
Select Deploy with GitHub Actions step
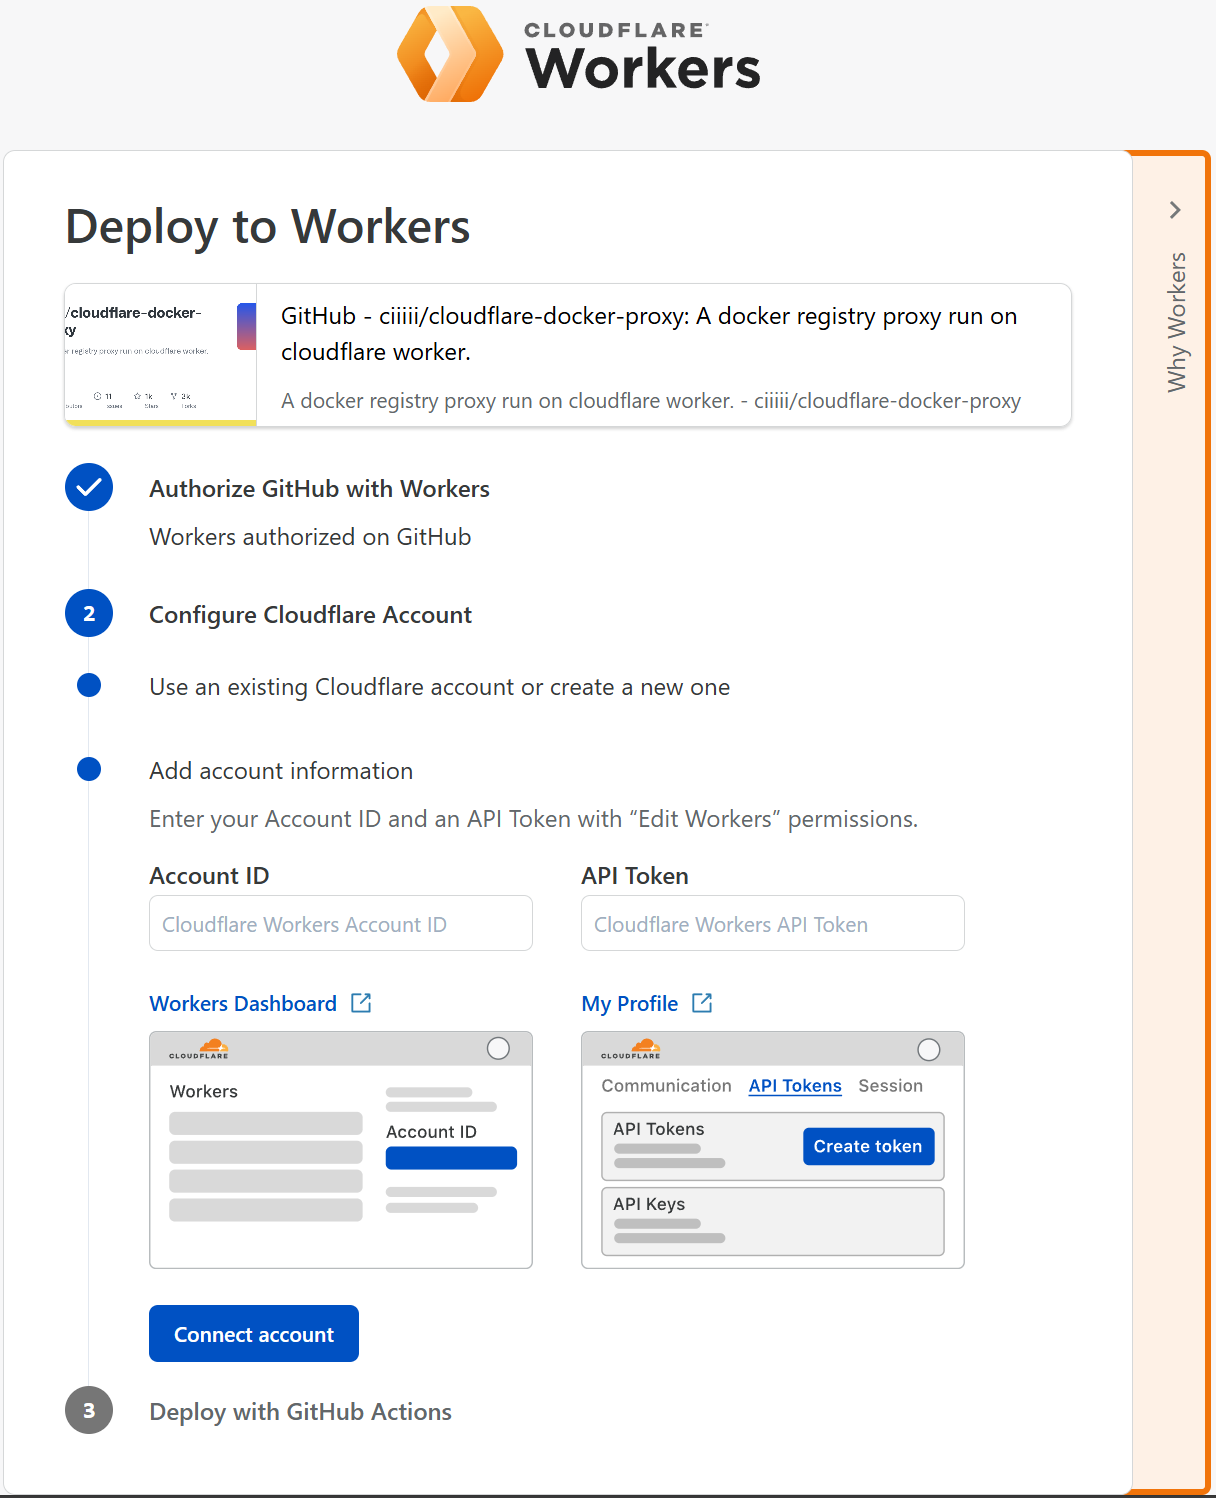[300, 1412]
